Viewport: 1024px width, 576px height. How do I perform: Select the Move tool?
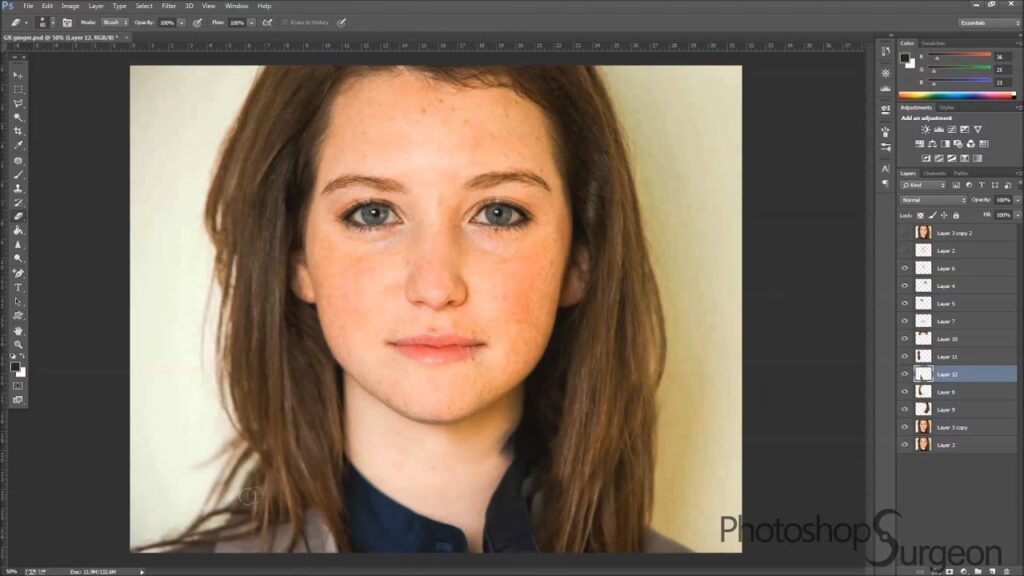click(18, 76)
